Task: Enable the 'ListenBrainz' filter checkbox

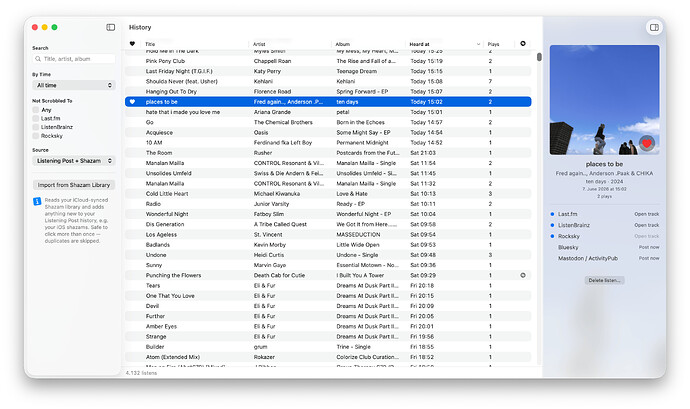Action: click(36, 127)
